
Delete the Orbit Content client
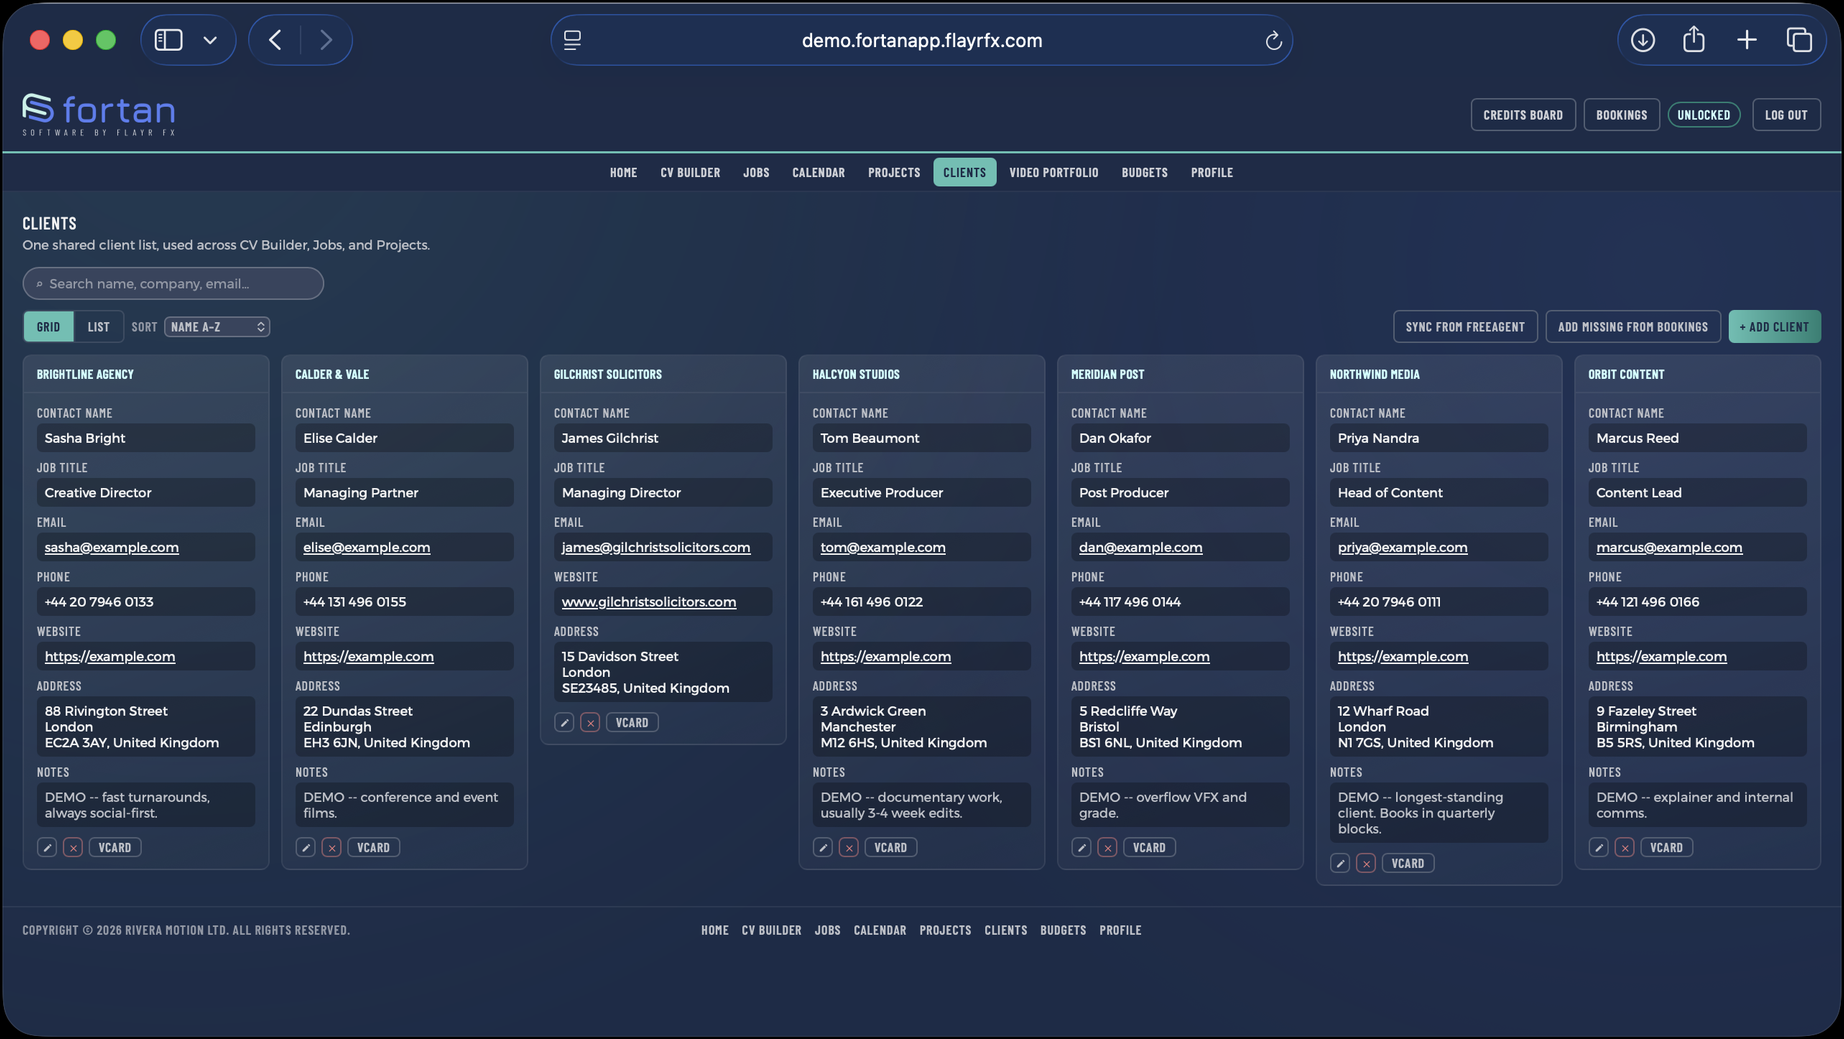click(1625, 847)
